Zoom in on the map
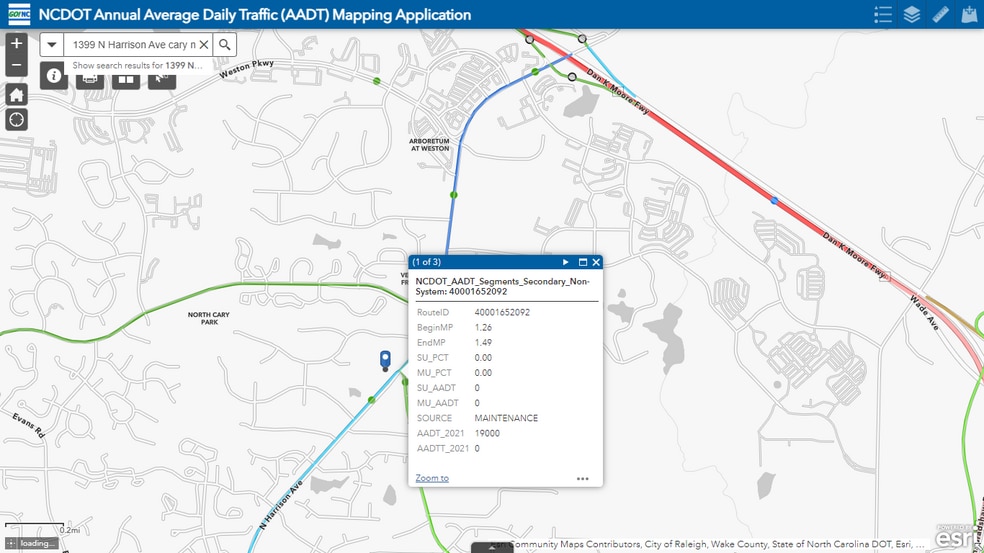This screenshot has width=984, height=553. point(16,44)
